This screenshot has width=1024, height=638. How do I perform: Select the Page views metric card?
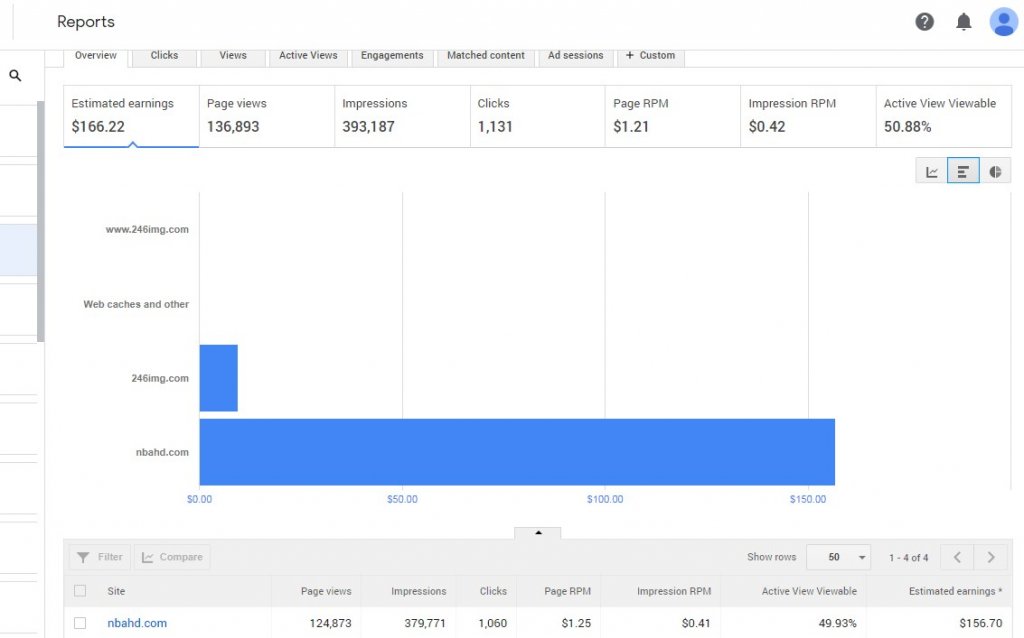pos(266,116)
